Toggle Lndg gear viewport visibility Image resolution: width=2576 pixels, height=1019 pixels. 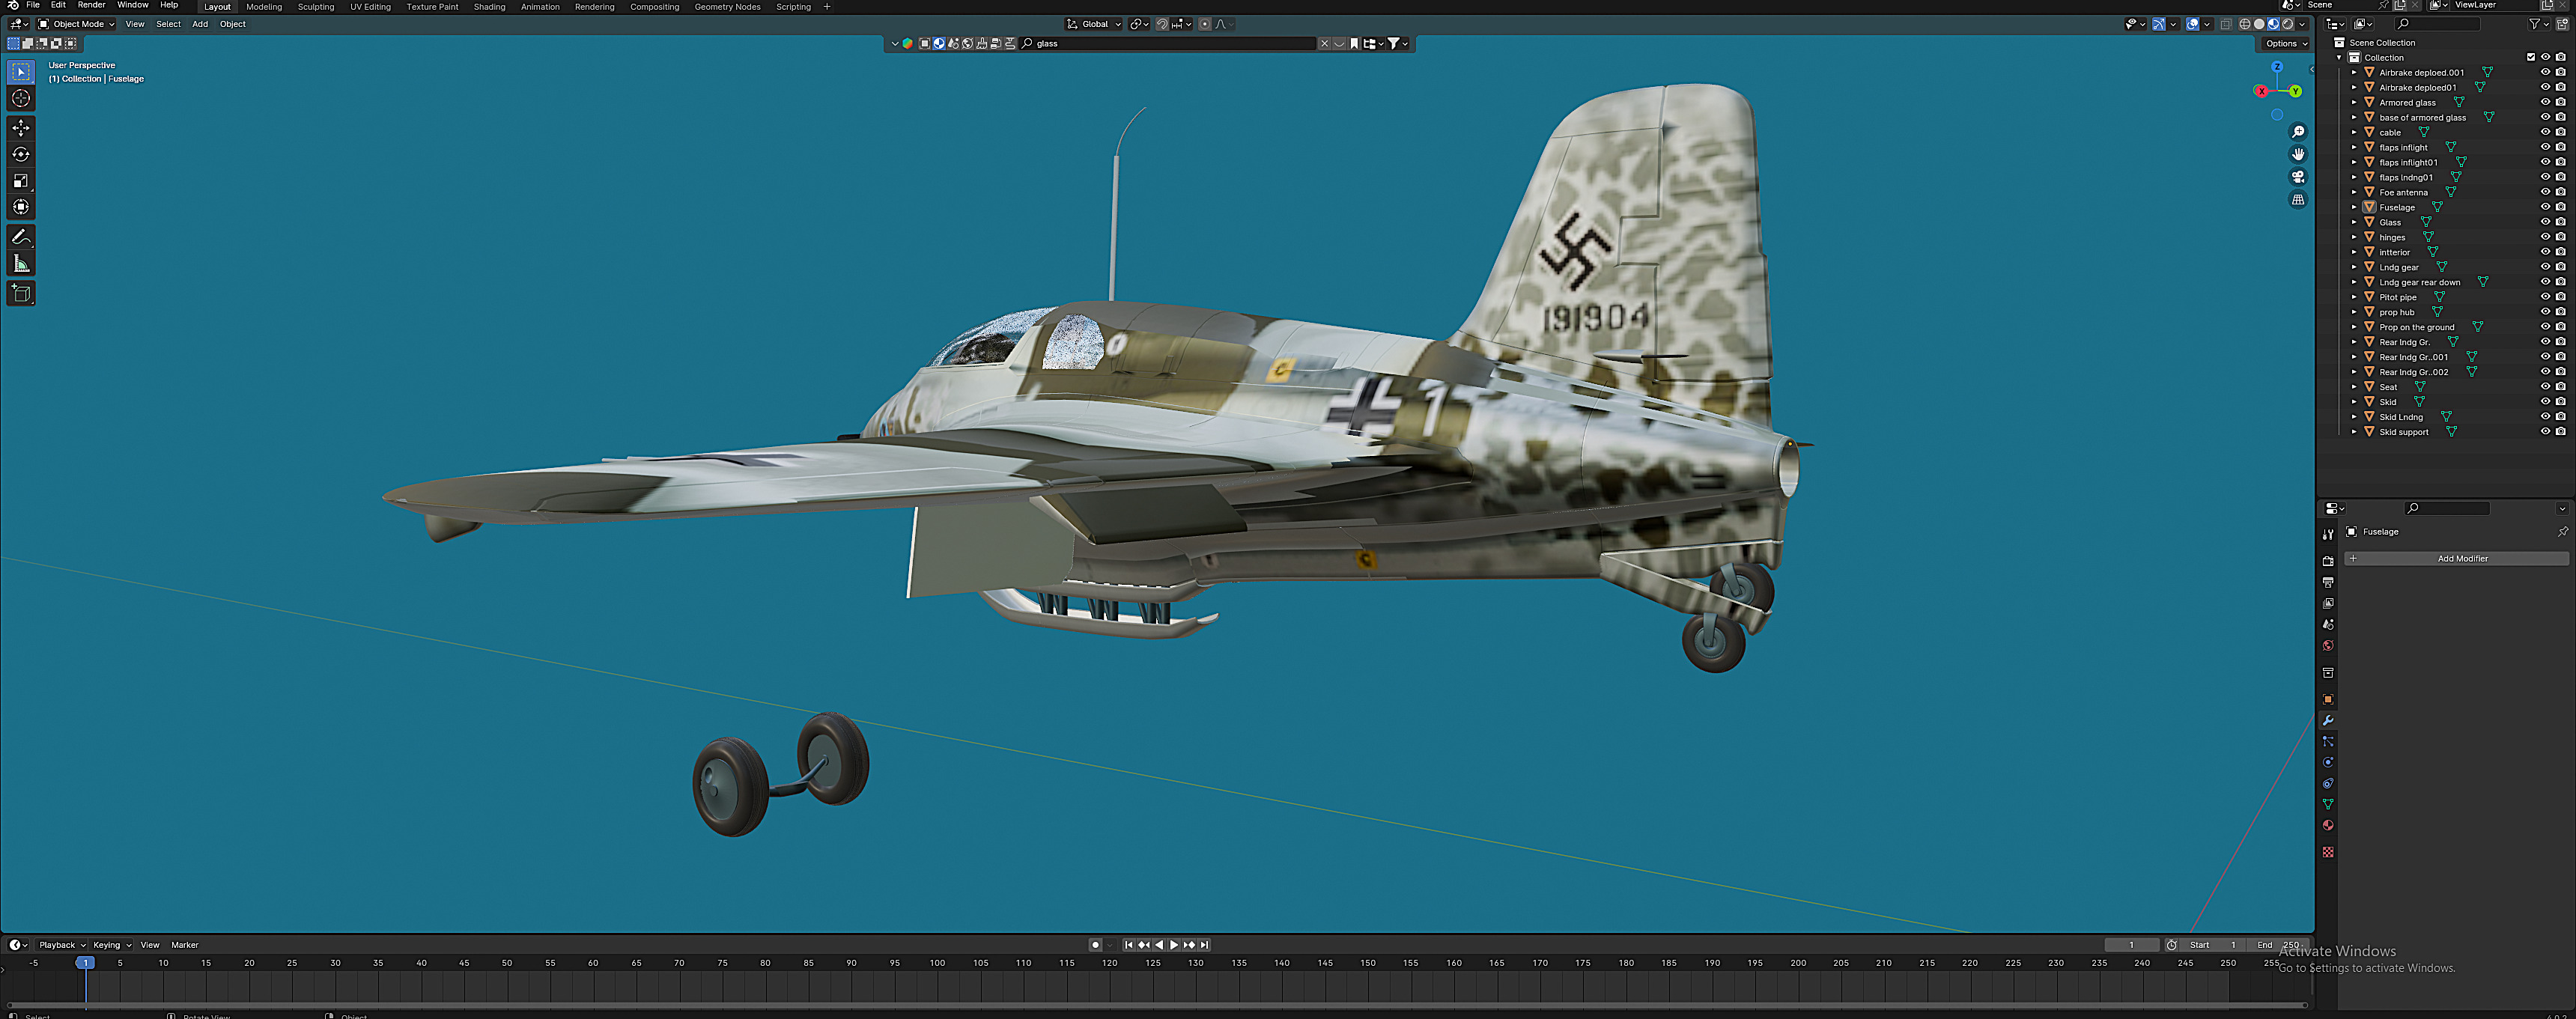coord(2545,267)
